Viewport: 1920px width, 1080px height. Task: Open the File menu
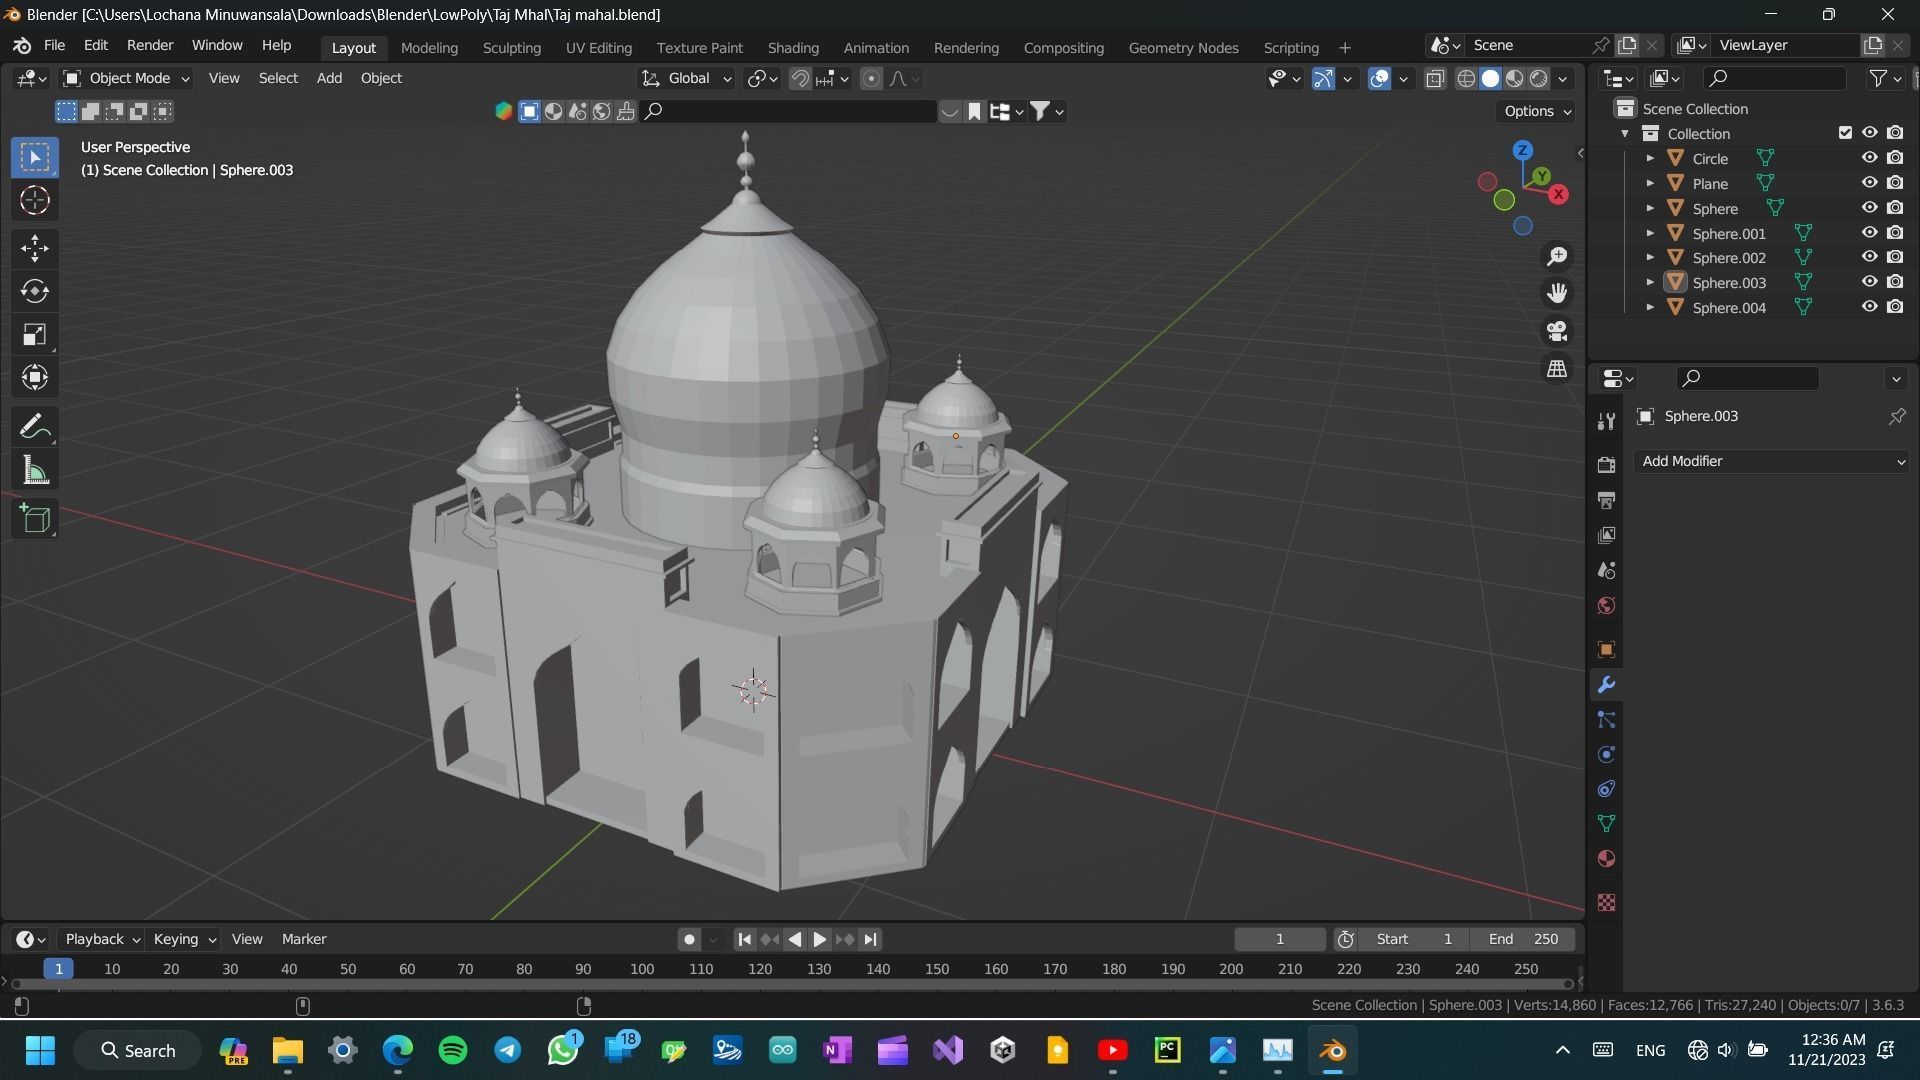[x=54, y=46]
